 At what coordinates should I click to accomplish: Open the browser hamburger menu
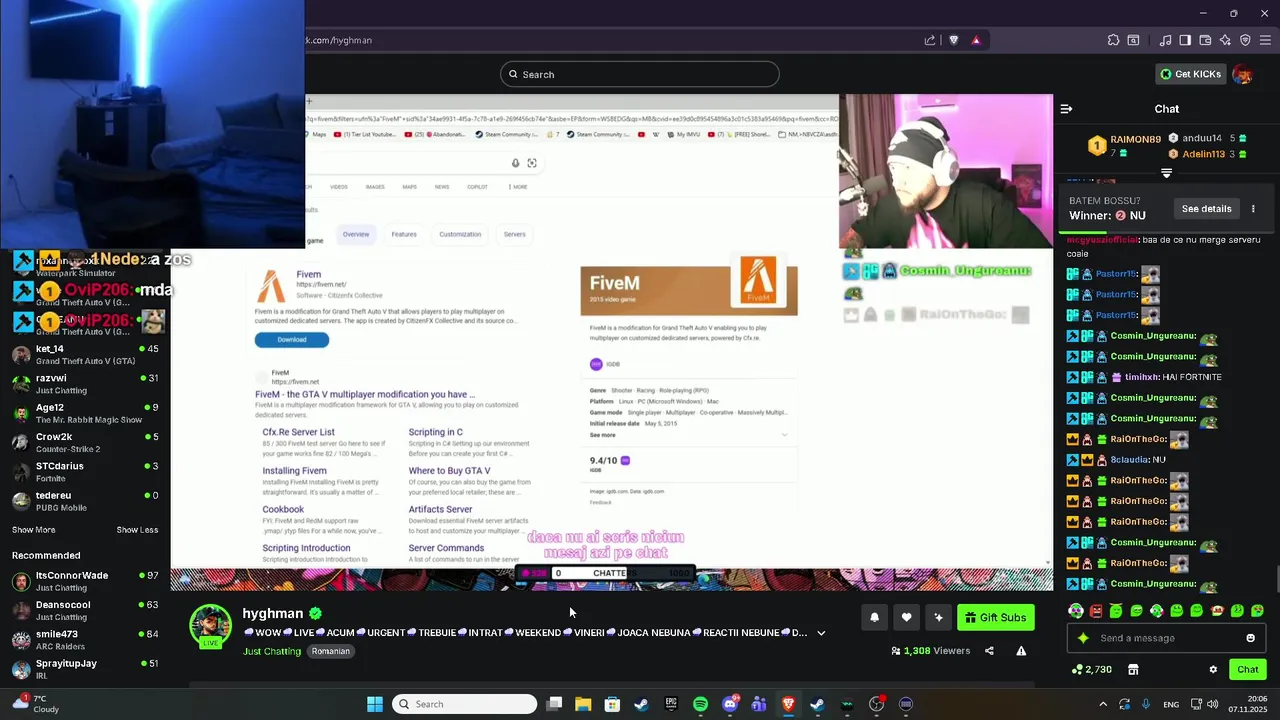pos(1265,40)
